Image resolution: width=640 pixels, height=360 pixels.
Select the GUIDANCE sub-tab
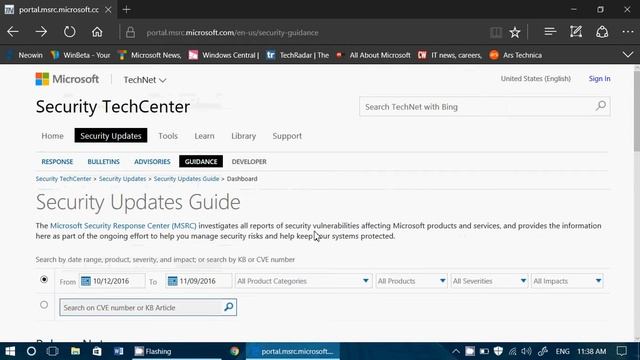tap(201, 161)
